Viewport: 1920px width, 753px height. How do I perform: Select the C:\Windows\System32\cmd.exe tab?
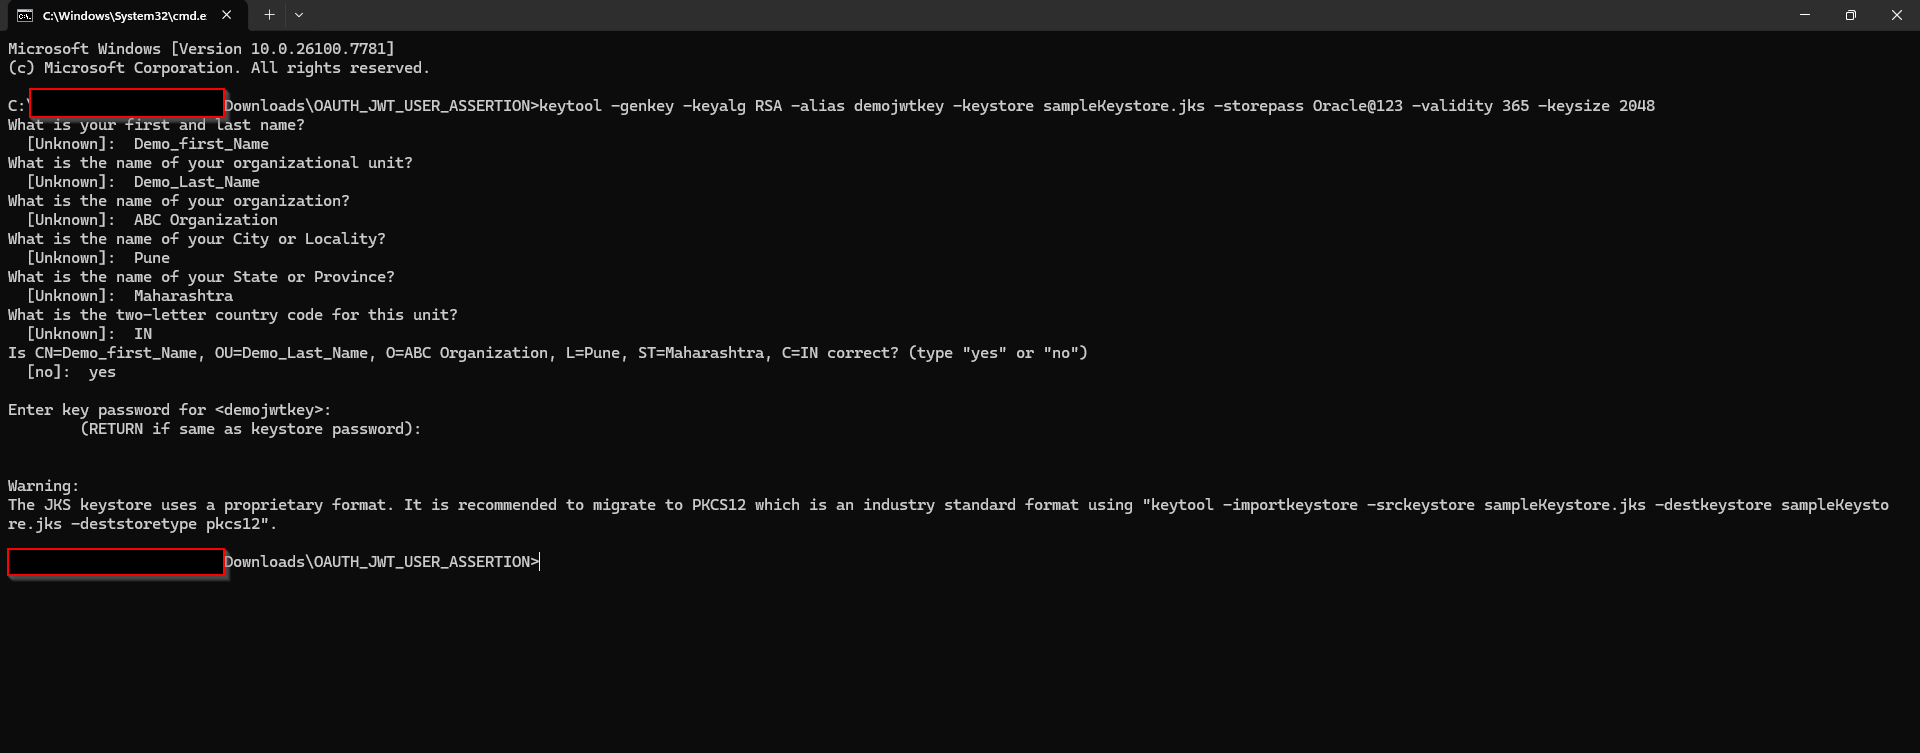pyautogui.click(x=124, y=15)
